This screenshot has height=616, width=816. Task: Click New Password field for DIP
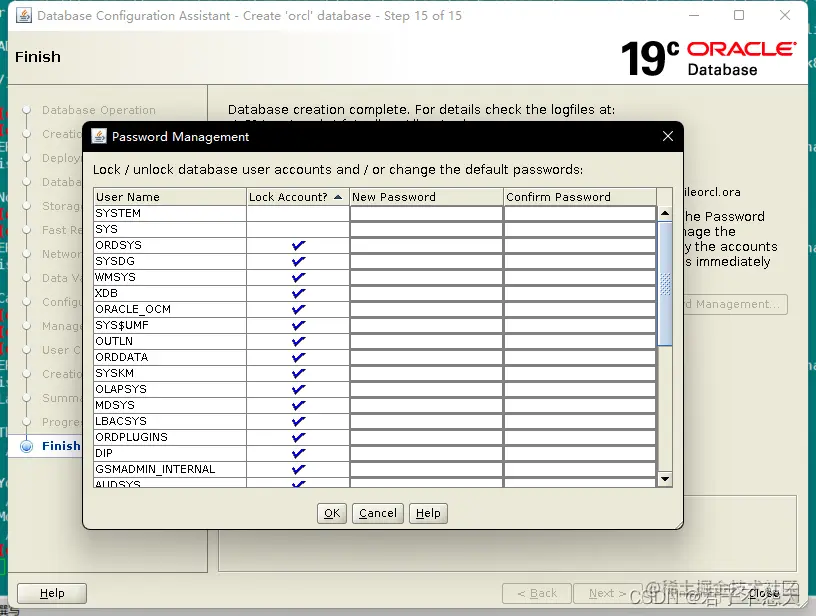pos(426,453)
